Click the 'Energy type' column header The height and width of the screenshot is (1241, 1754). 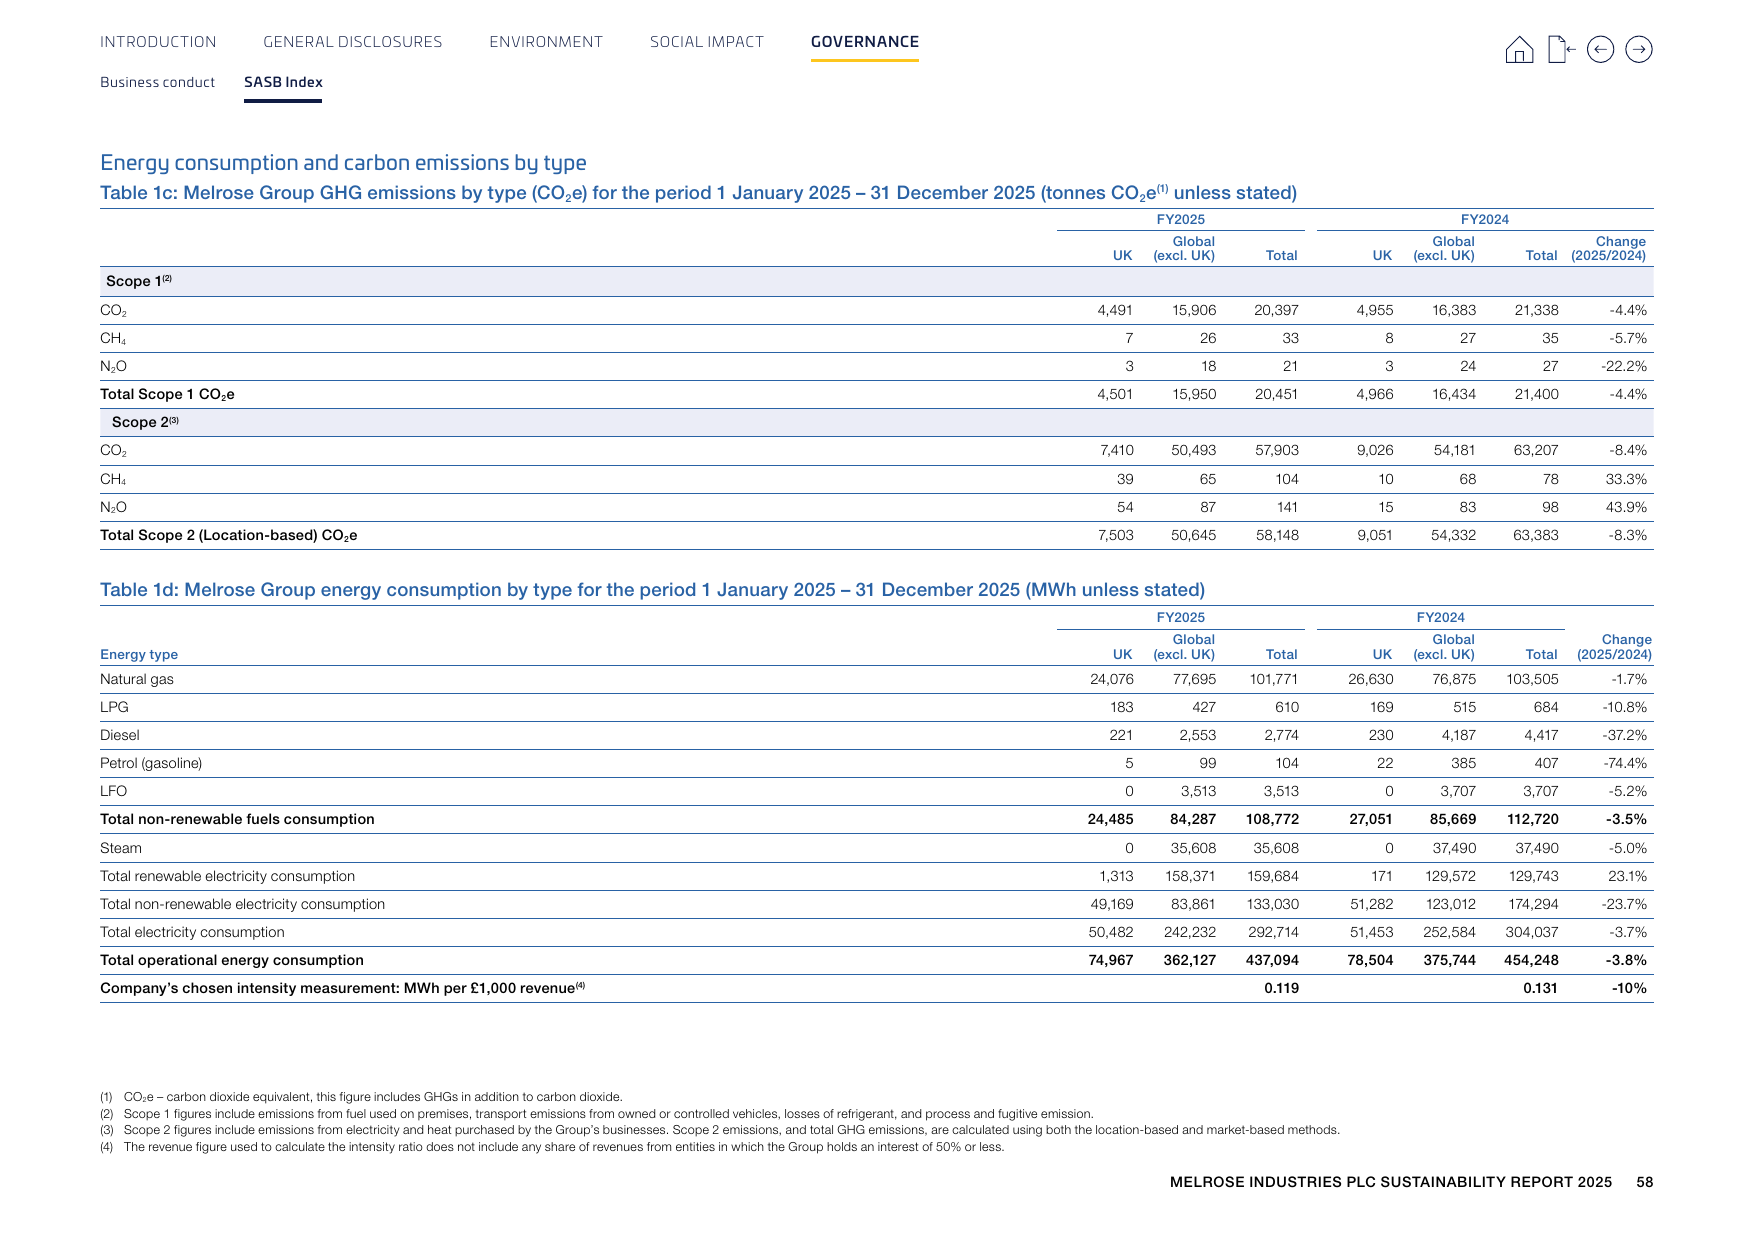point(139,655)
